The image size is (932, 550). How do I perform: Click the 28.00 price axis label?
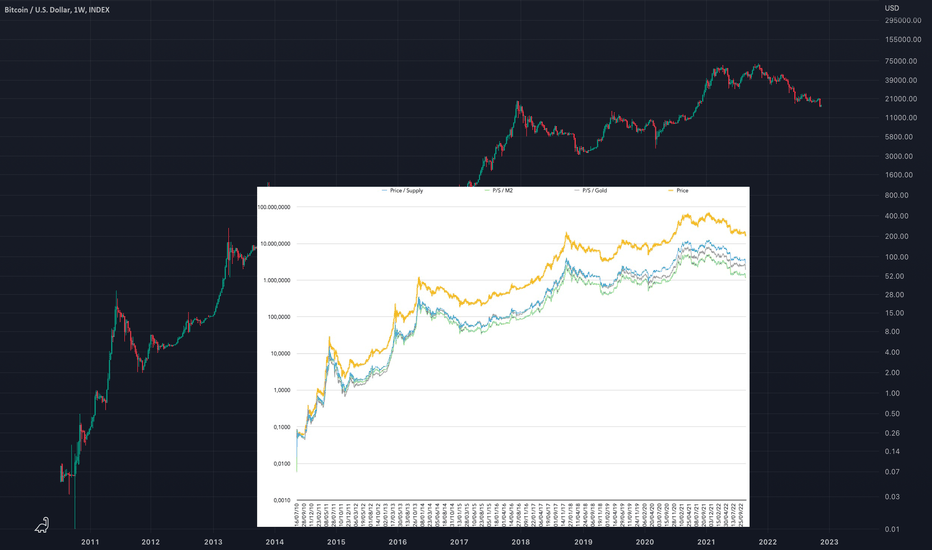click(895, 295)
